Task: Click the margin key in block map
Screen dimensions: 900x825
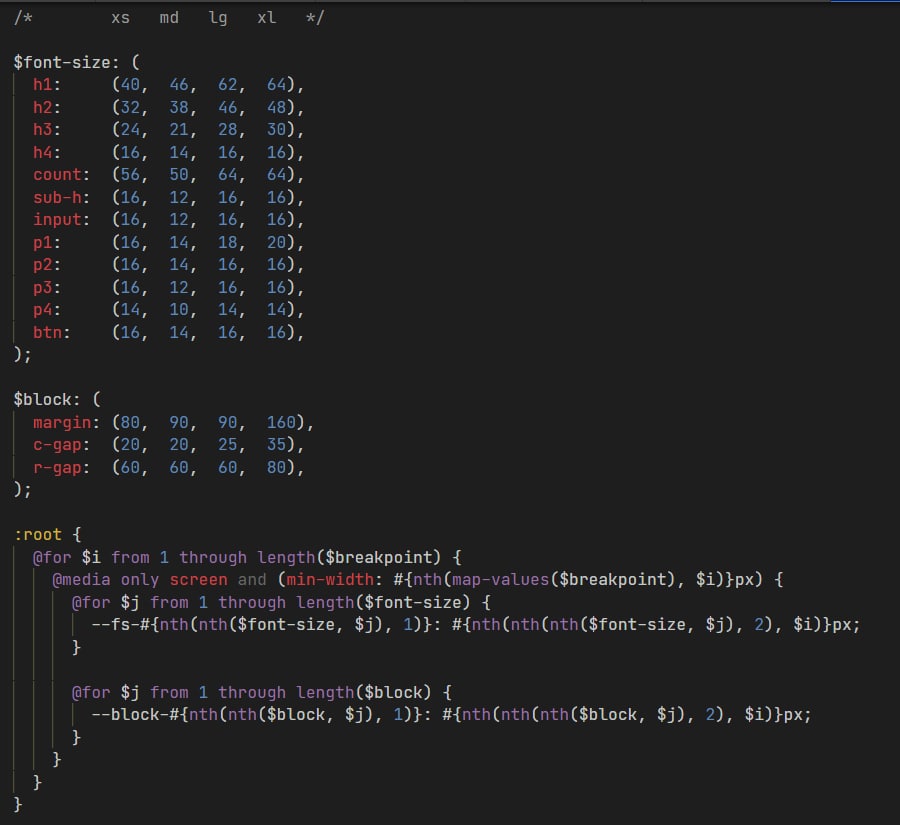Action: tap(62, 423)
